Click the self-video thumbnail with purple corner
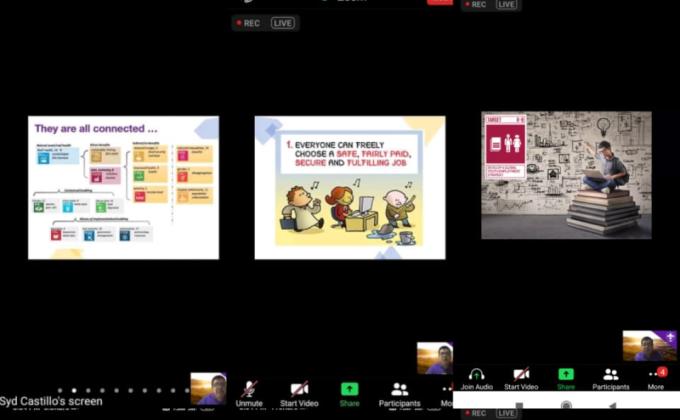 (x=649, y=346)
